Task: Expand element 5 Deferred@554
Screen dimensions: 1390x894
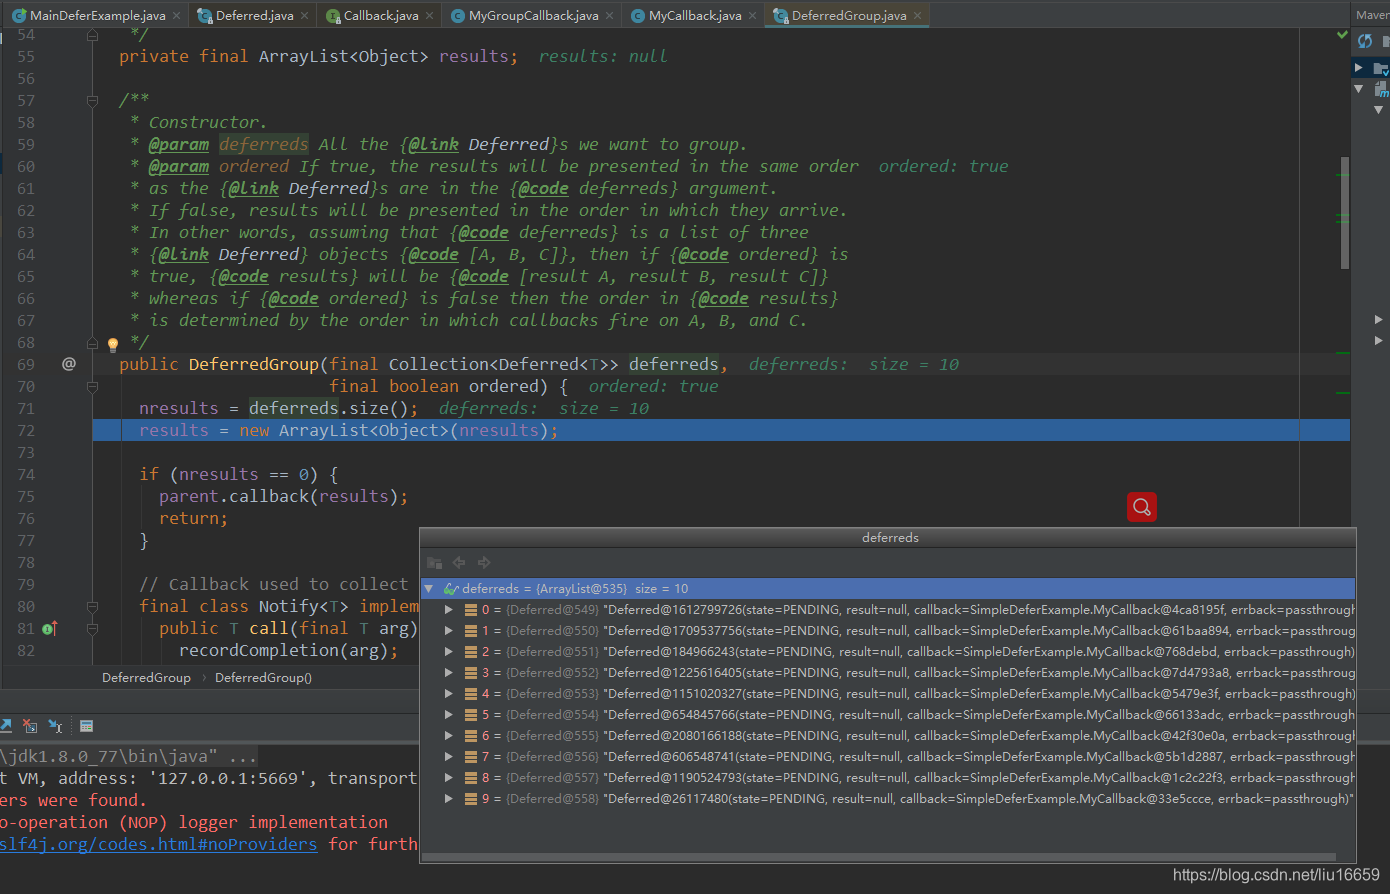Action: click(x=449, y=715)
